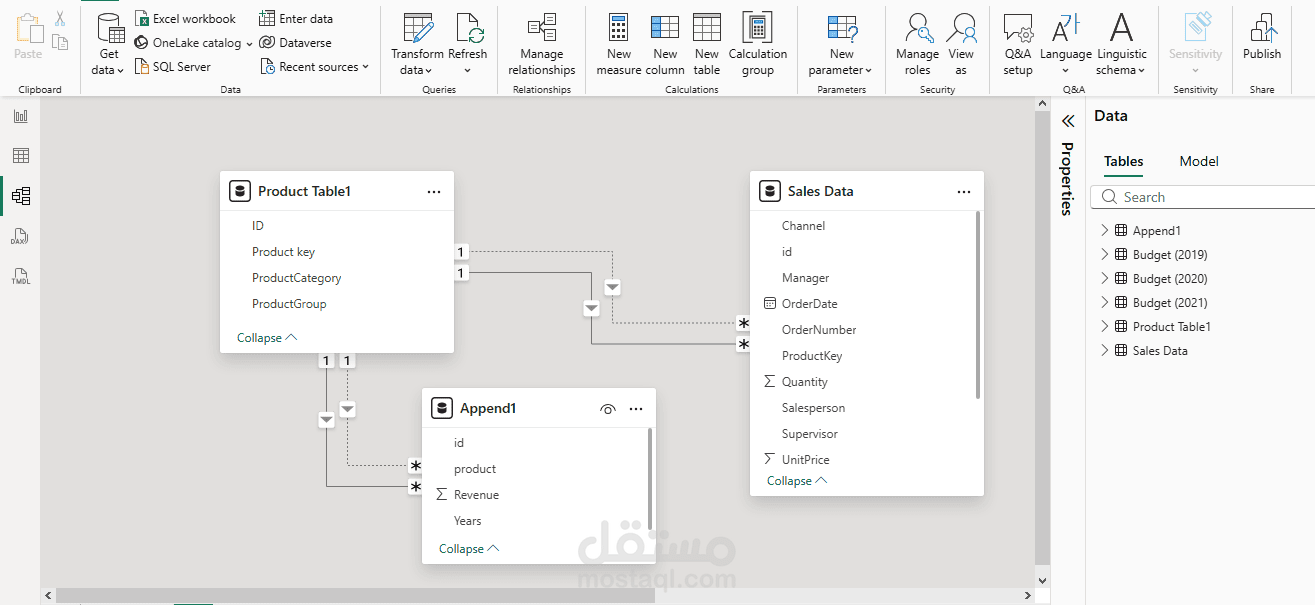Open Manage relationships dialog
This screenshot has height=605, width=1315.
tap(541, 45)
